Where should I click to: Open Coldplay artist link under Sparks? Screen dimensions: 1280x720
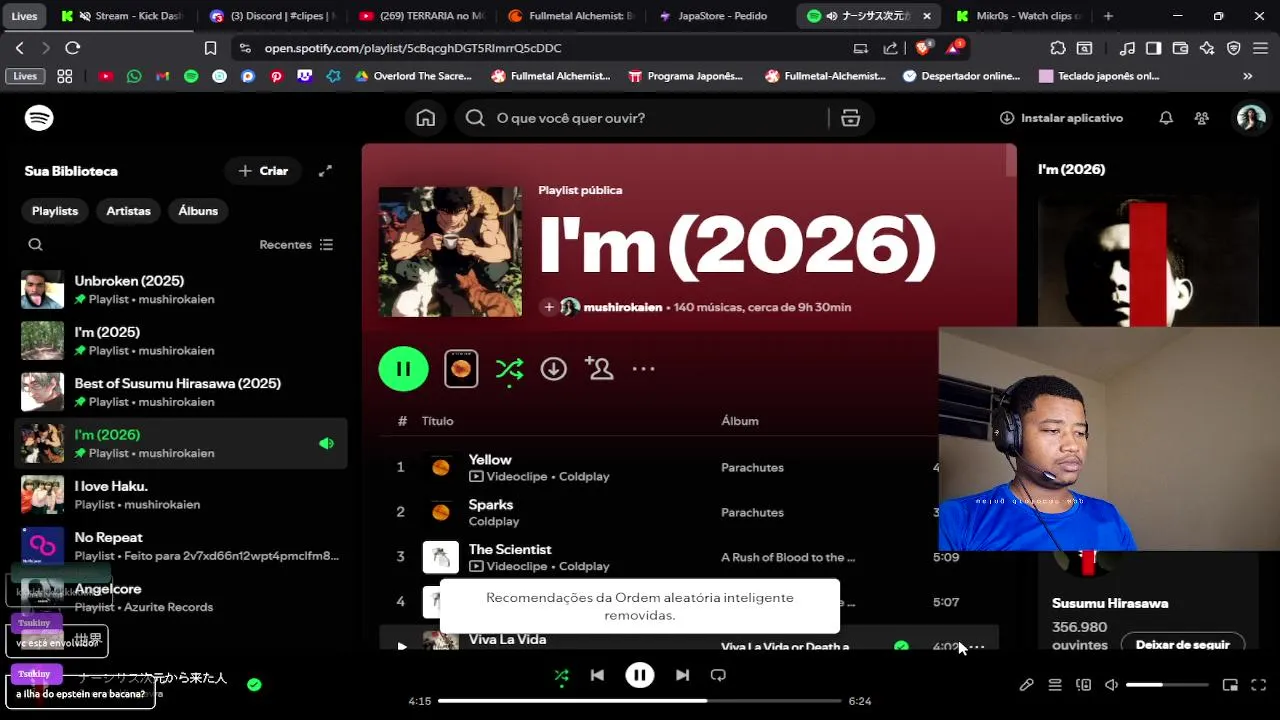pyautogui.click(x=494, y=521)
